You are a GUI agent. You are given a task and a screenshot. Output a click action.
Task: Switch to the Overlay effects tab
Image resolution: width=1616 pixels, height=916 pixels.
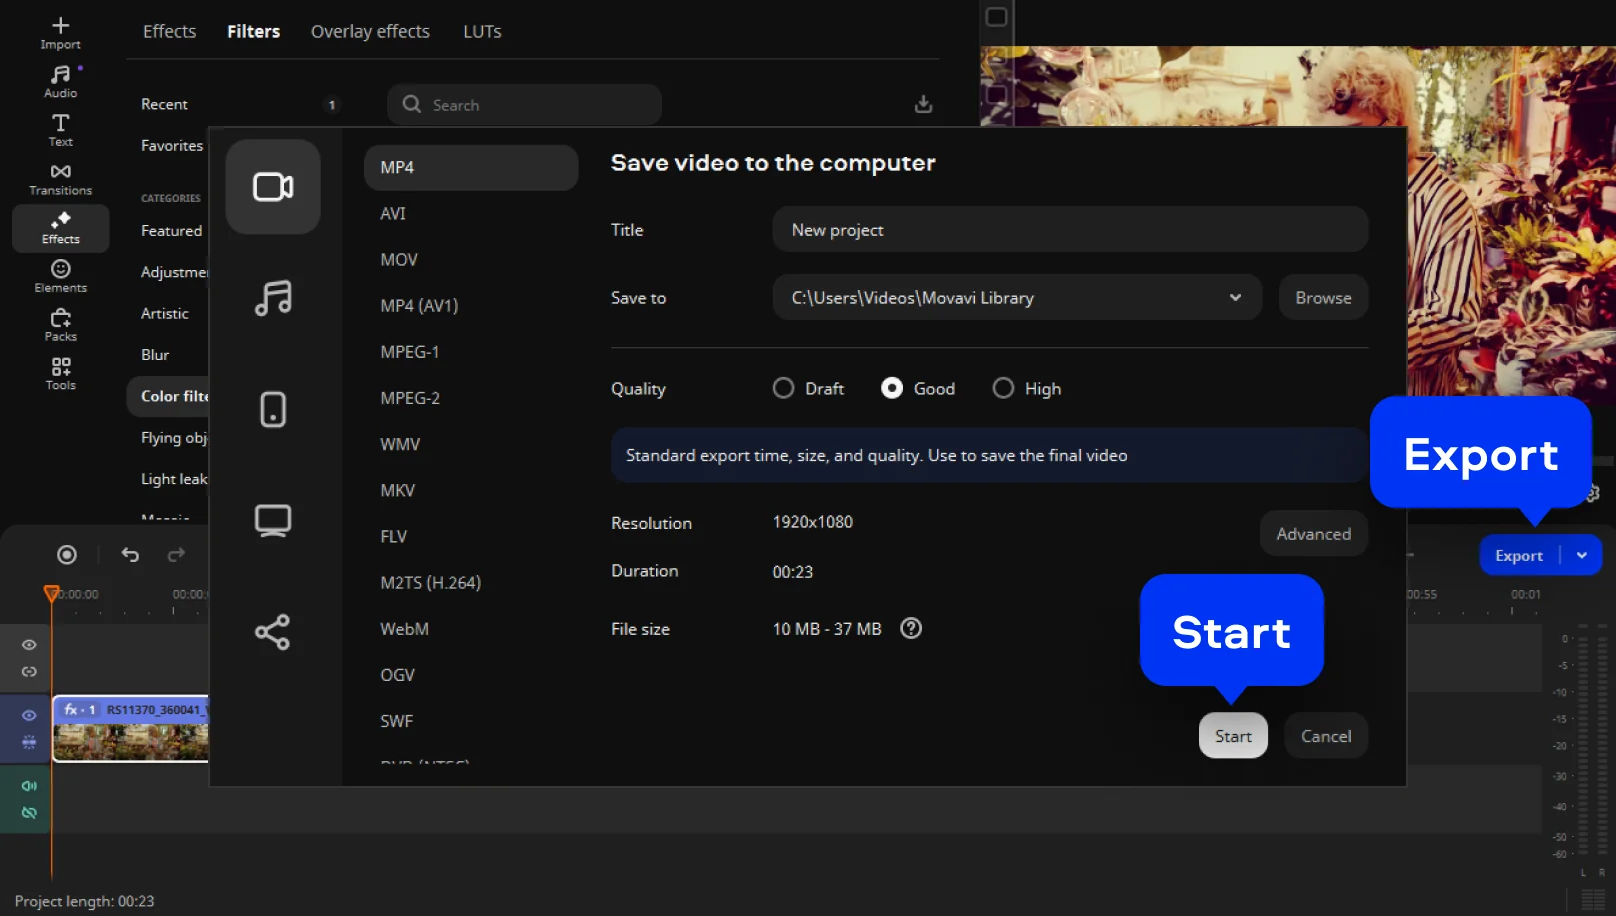[370, 32]
